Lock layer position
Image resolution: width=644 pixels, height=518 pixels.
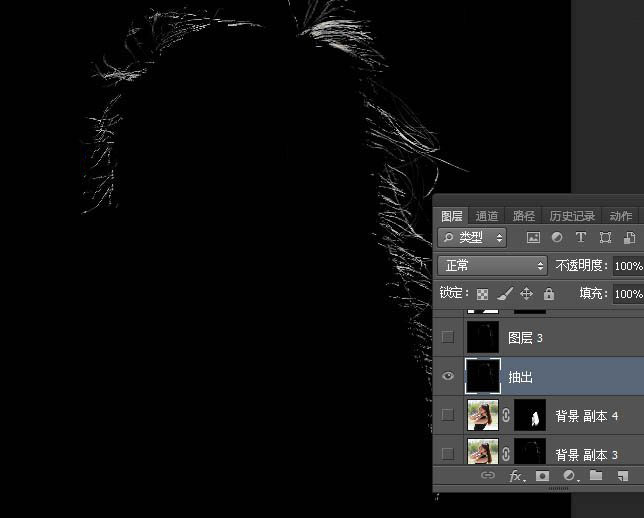527,294
